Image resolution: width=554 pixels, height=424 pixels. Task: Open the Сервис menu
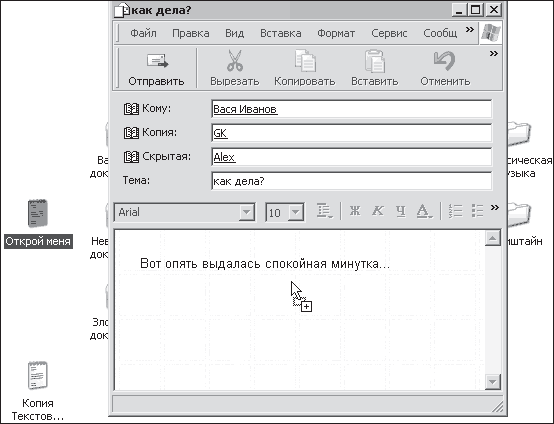pyautogui.click(x=389, y=33)
